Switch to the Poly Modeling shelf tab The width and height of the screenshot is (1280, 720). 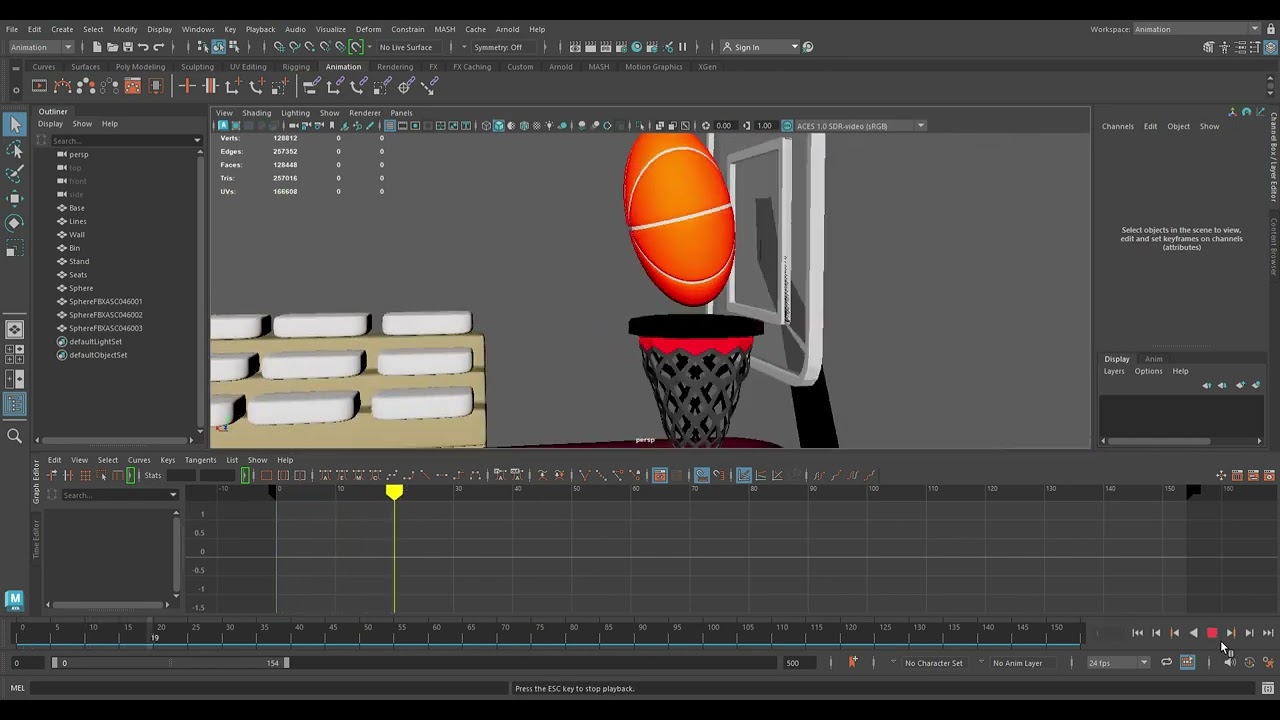(x=140, y=67)
